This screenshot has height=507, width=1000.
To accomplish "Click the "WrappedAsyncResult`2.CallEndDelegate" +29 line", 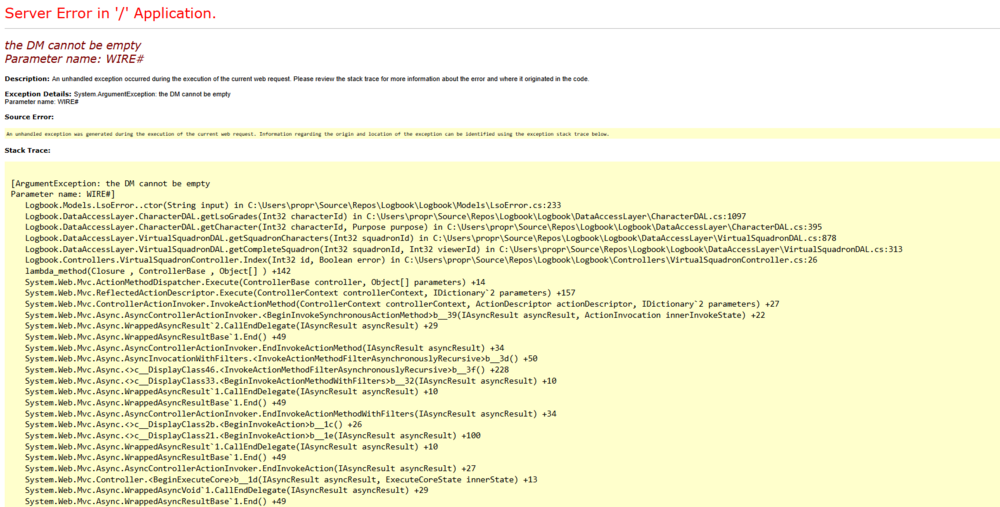I will pyautogui.click(x=232, y=326).
